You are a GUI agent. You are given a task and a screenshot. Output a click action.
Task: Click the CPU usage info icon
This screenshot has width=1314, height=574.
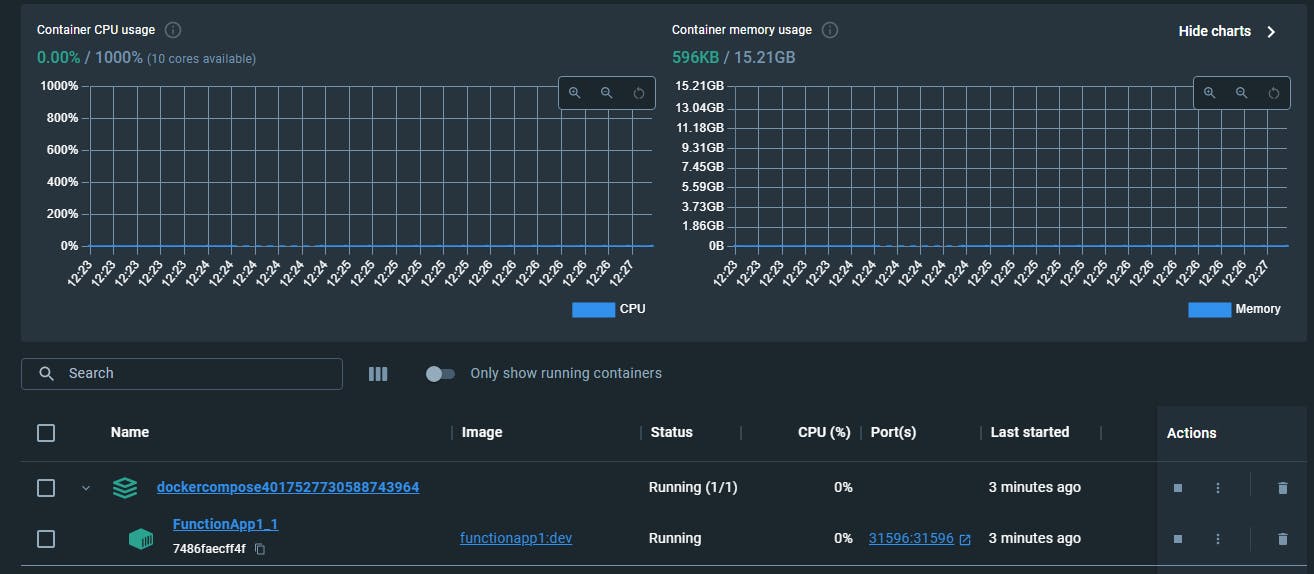[173, 30]
